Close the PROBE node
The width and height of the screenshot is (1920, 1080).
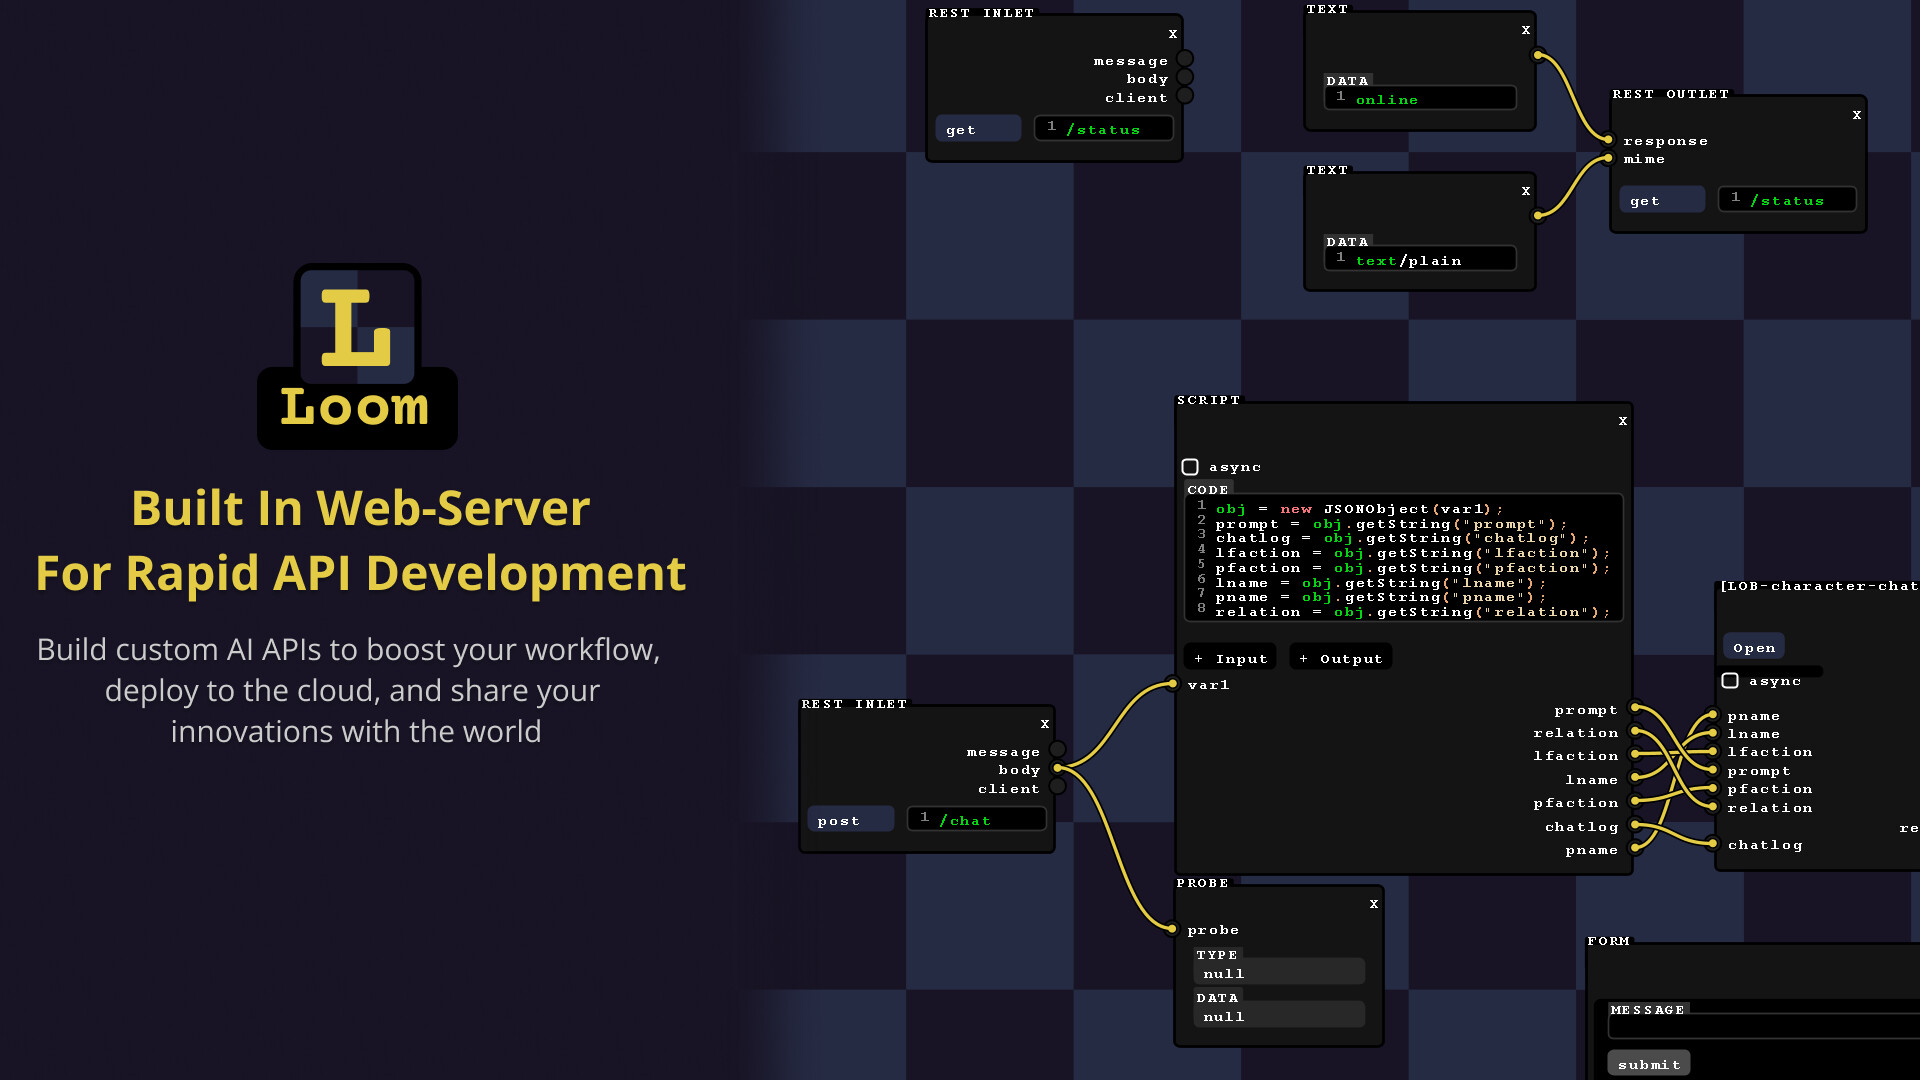click(x=1374, y=904)
